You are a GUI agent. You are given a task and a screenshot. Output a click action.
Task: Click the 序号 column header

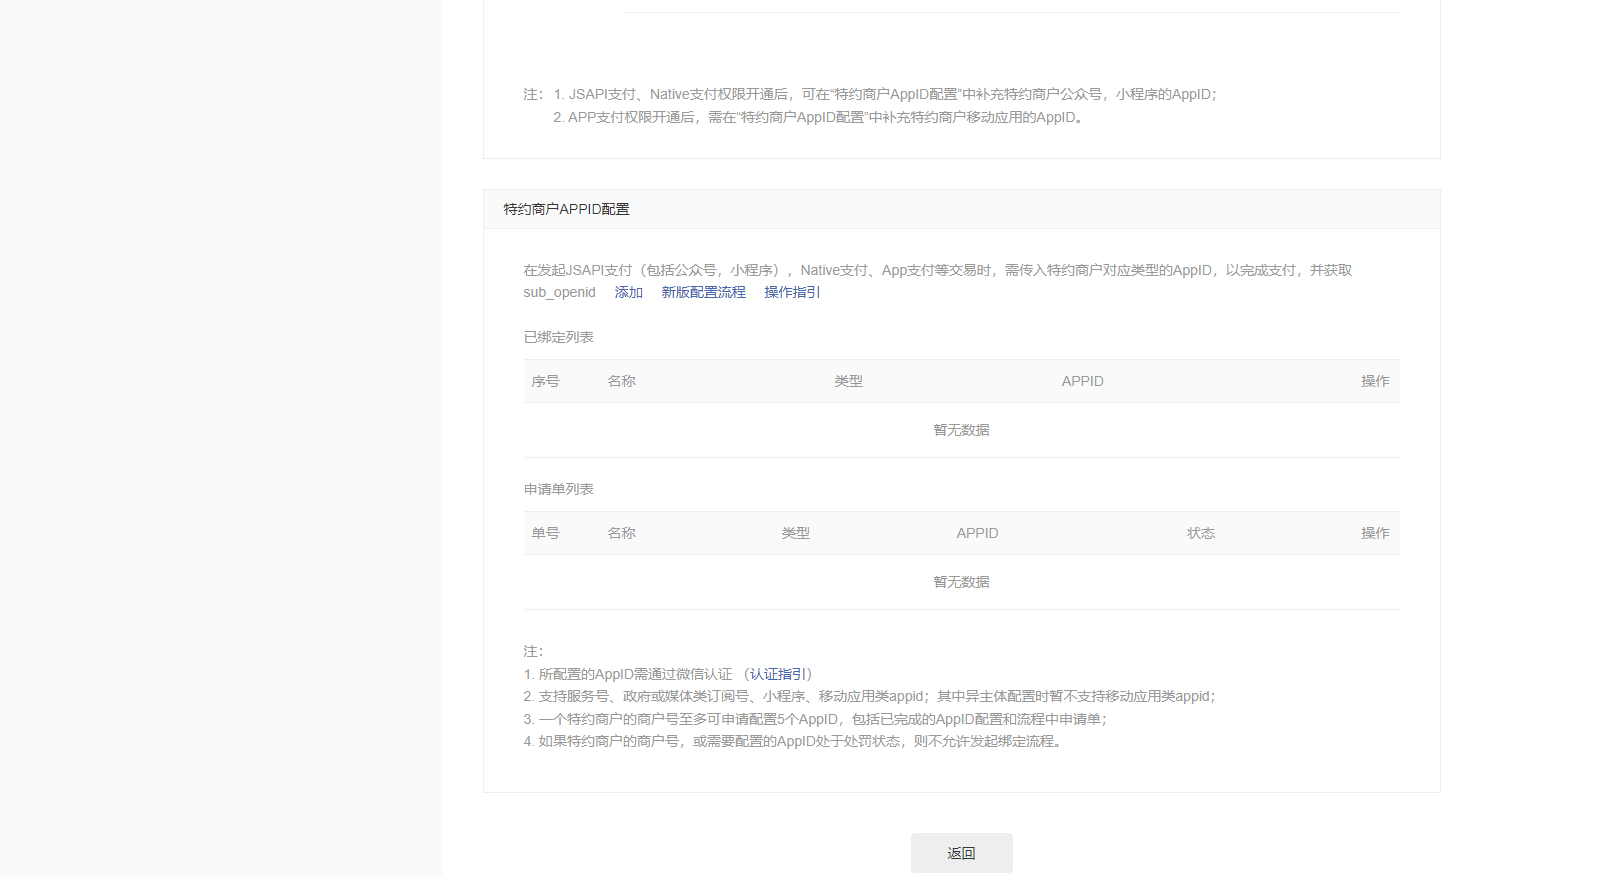[545, 381]
